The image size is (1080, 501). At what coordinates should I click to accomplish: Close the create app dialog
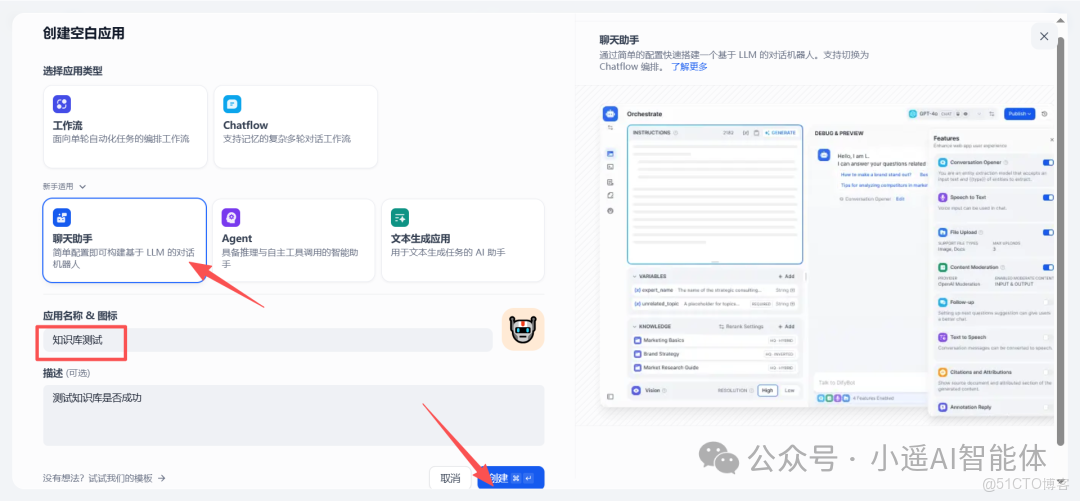pos(1044,36)
